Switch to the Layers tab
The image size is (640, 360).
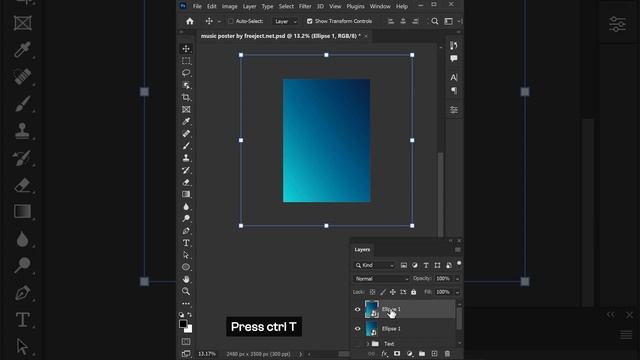[362, 249]
